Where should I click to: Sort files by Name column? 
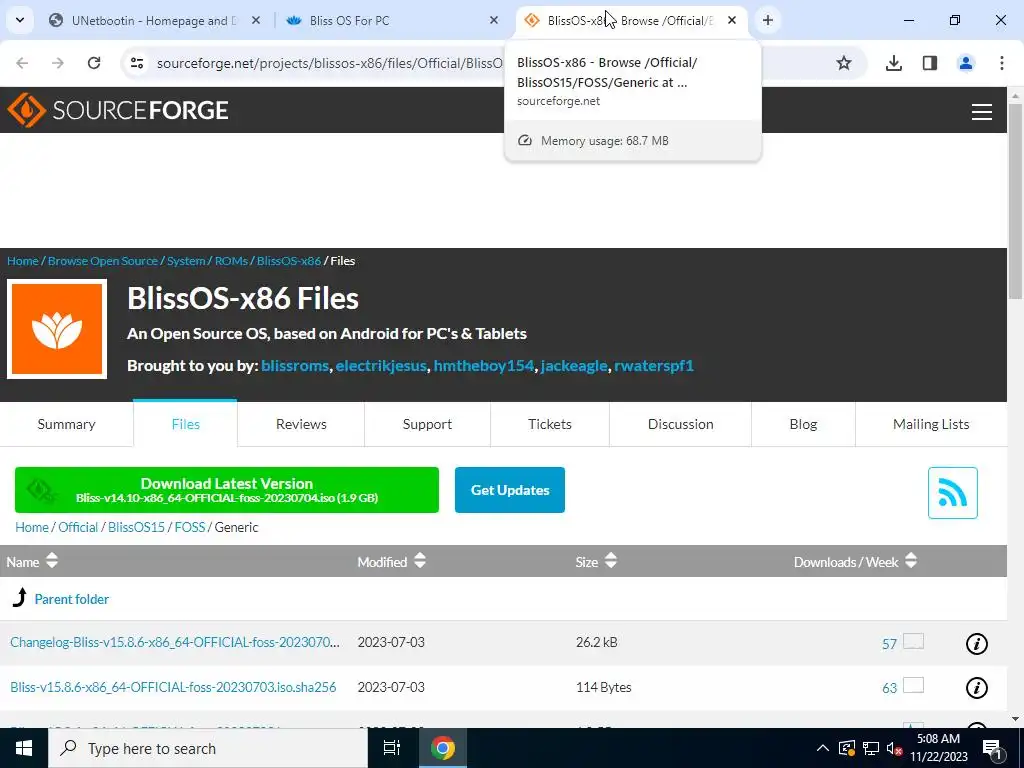tap(32, 562)
